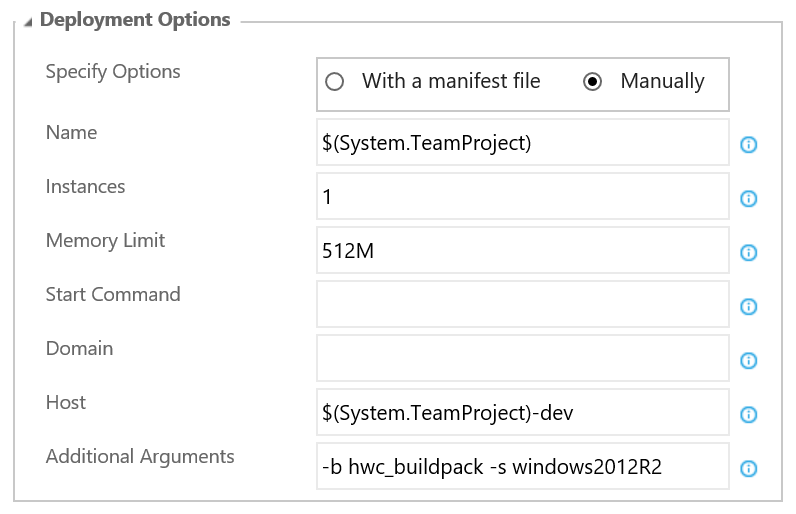Show info tooltip for Memory Limit
This screenshot has width=796, height=514.
[x=749, y=253]
